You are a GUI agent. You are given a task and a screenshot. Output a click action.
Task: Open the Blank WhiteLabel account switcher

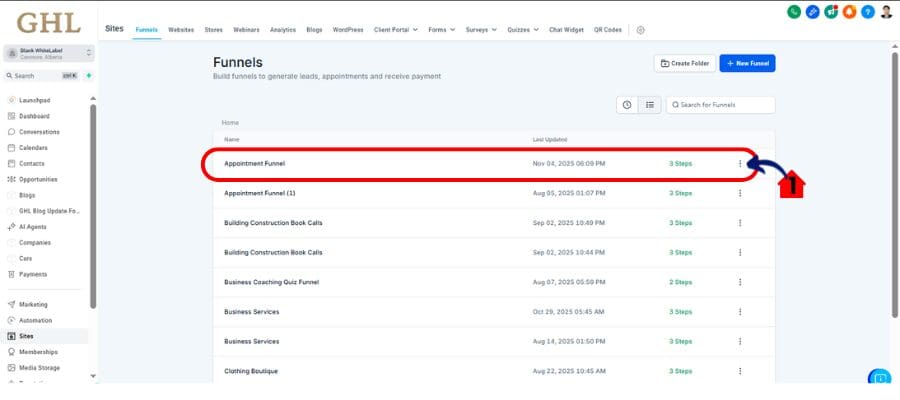[x=50, y=52]
